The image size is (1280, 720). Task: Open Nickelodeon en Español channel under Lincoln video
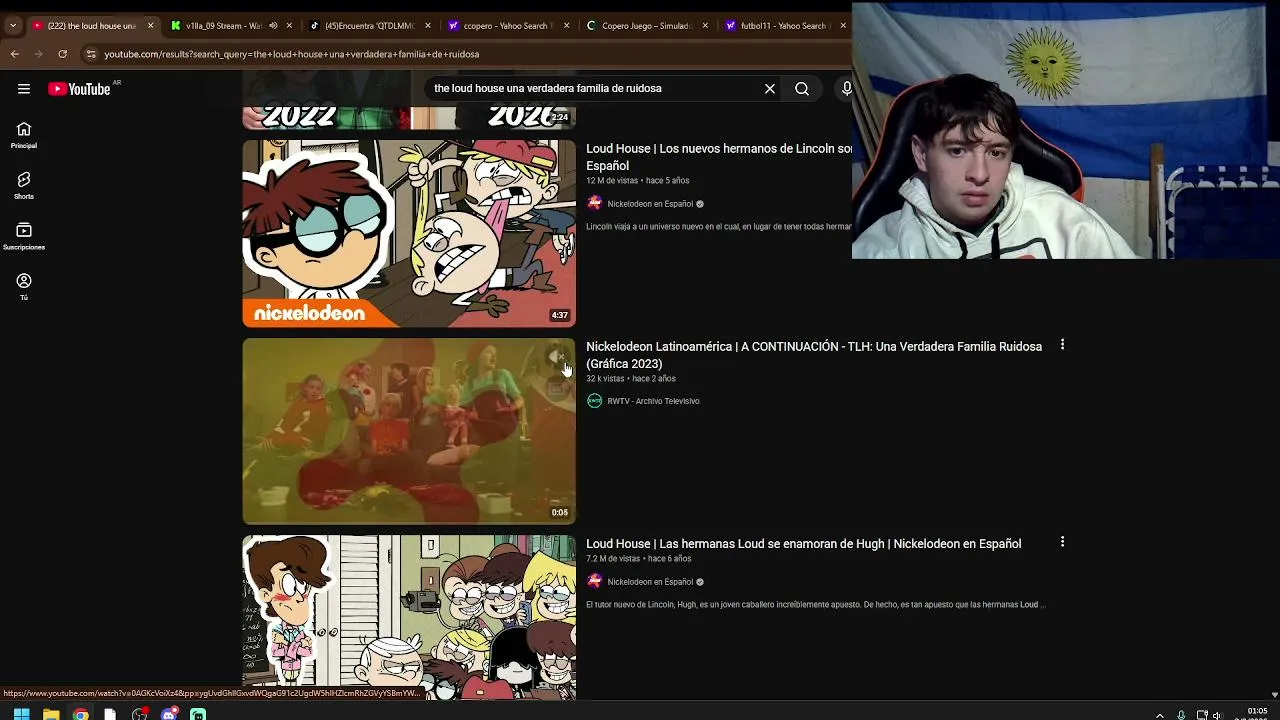pyautogui.click(x=650, y=204)
